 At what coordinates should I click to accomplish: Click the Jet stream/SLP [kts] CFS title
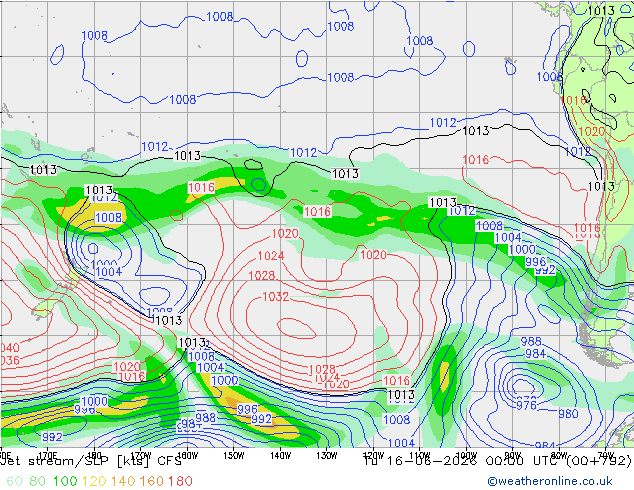[x=91, y=461]
